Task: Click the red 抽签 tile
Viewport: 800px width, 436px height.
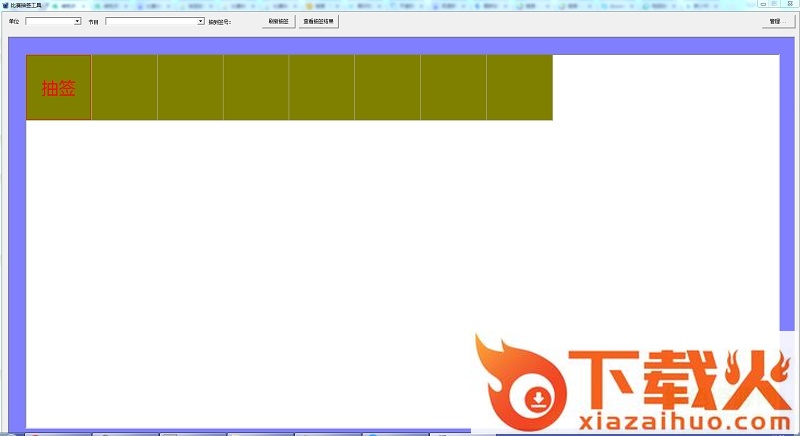Action: [58, 88]
